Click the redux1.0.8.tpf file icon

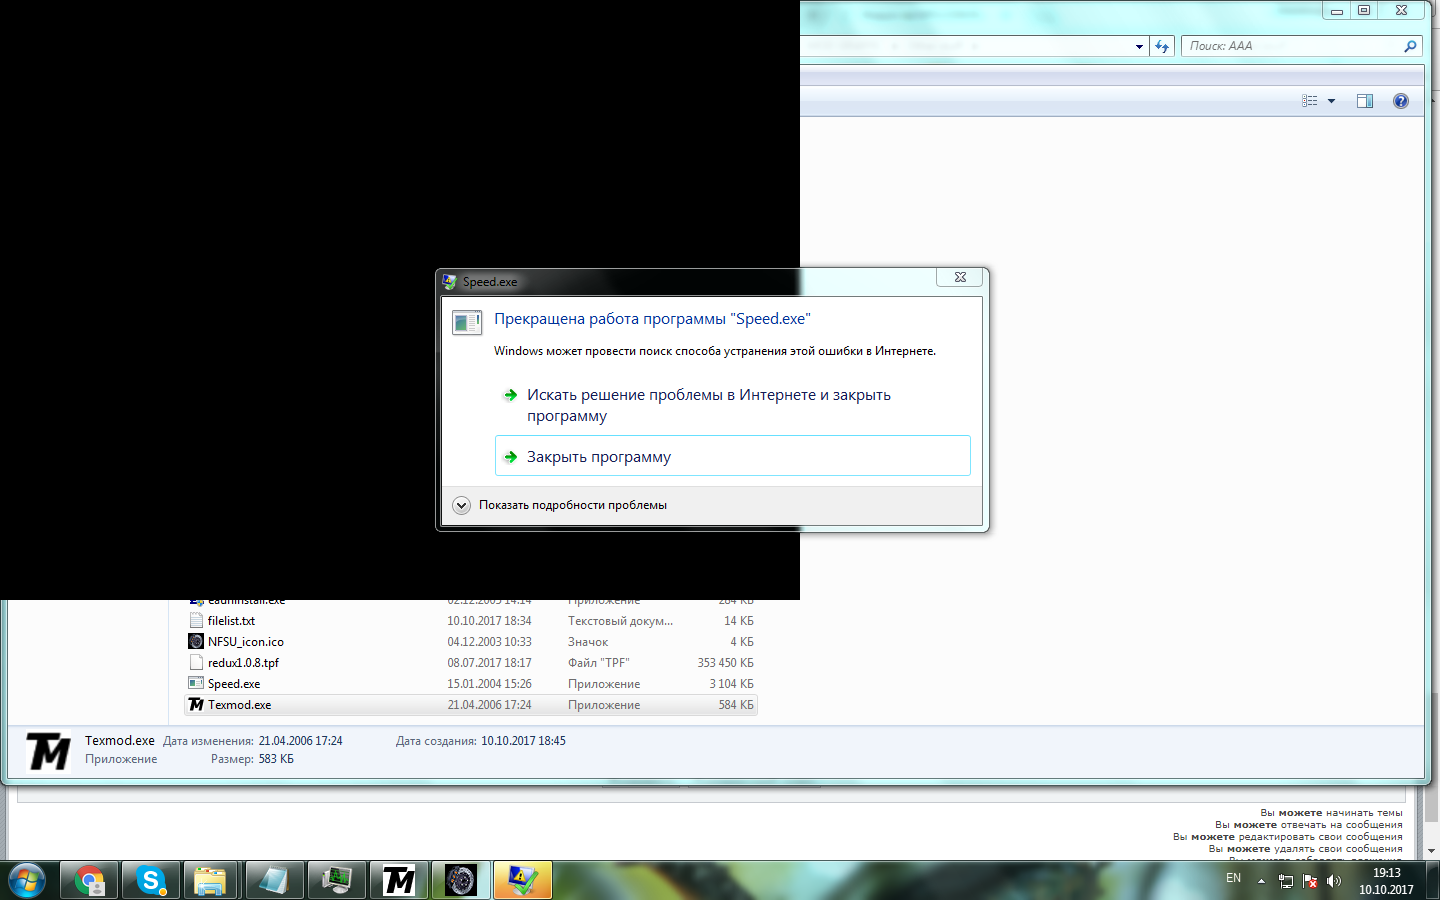point(196,662)
